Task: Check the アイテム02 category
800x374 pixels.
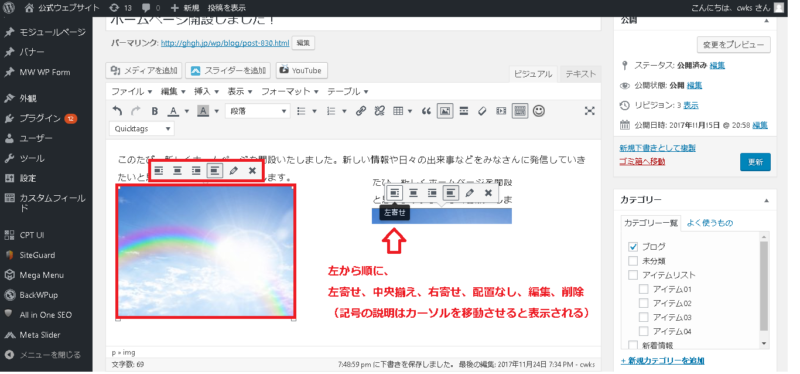Action: [644, 304]
